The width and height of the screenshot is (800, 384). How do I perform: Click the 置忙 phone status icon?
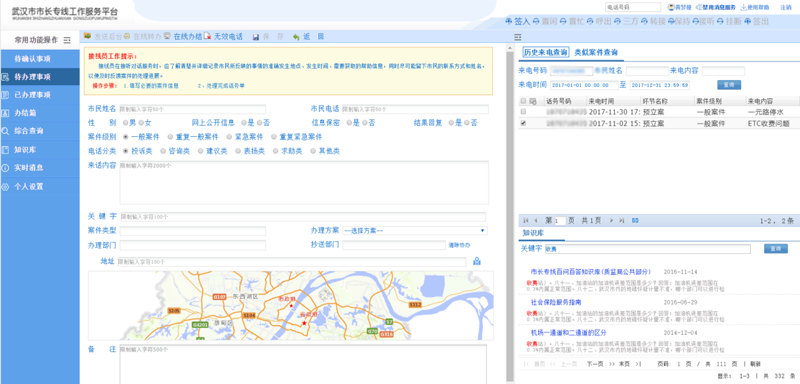click(562, 21)
